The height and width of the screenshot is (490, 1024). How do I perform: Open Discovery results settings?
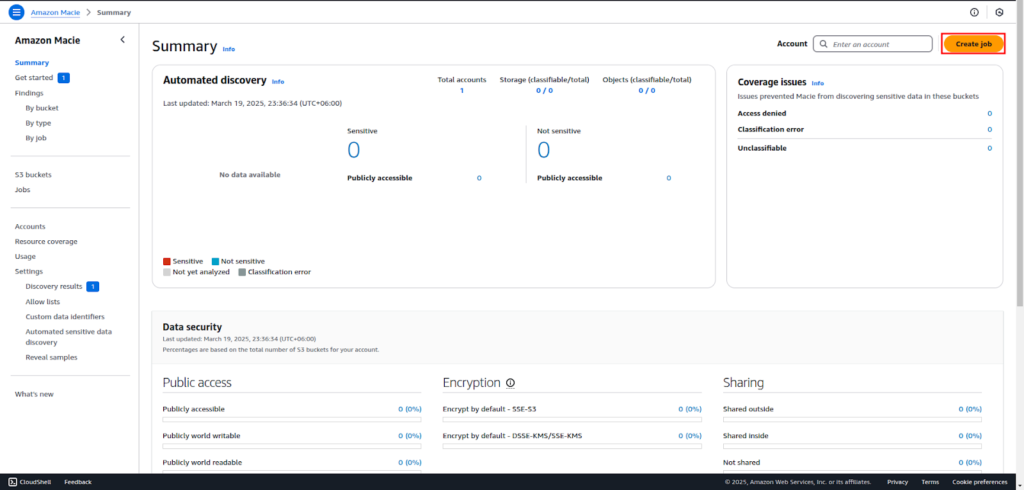[x=54, y=286]
